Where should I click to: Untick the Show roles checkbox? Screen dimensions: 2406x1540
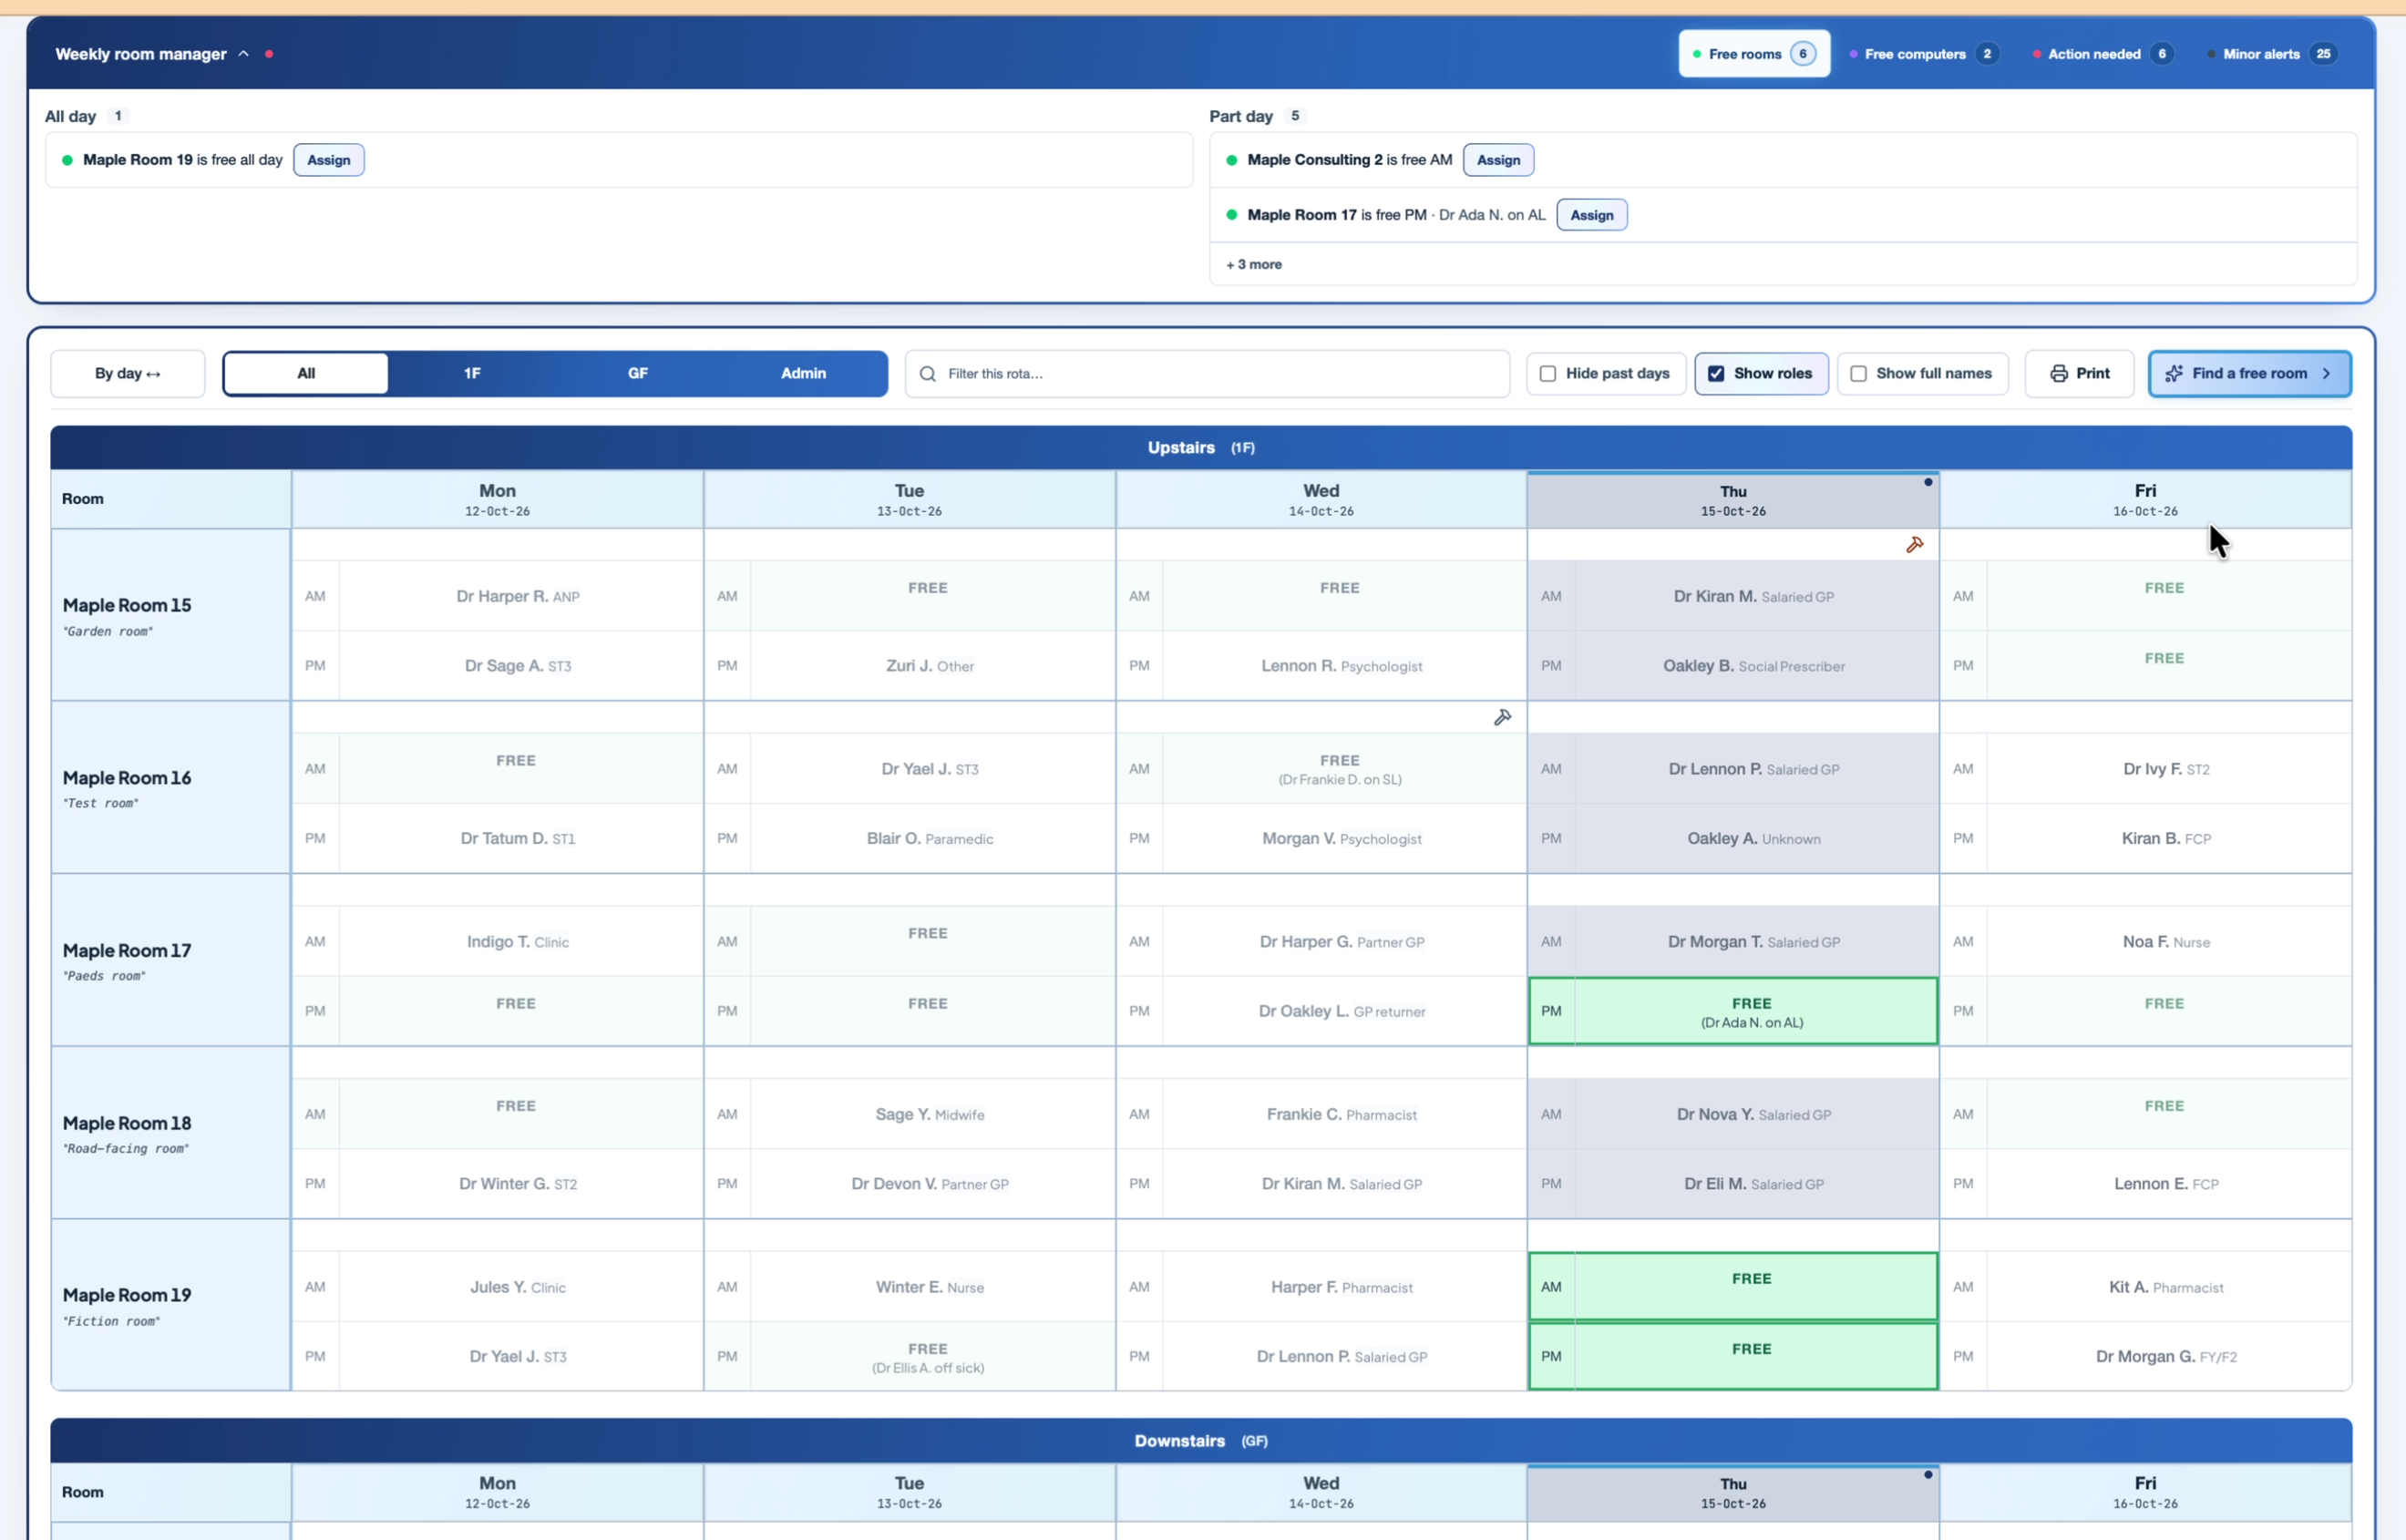click(1715, 373)
